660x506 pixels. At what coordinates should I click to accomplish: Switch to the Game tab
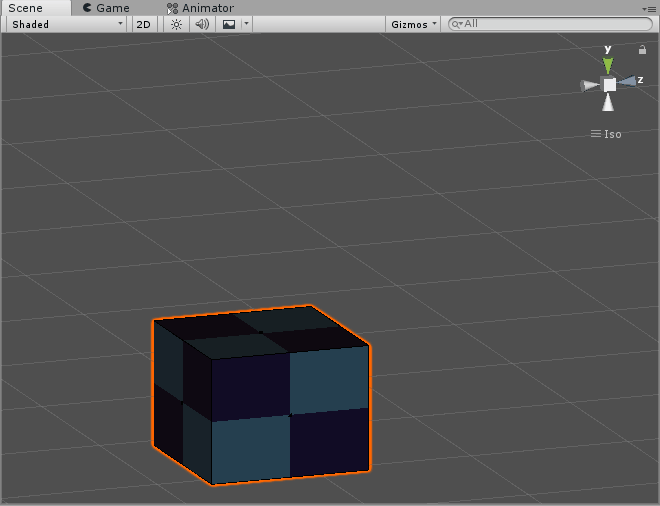(106, 8)
